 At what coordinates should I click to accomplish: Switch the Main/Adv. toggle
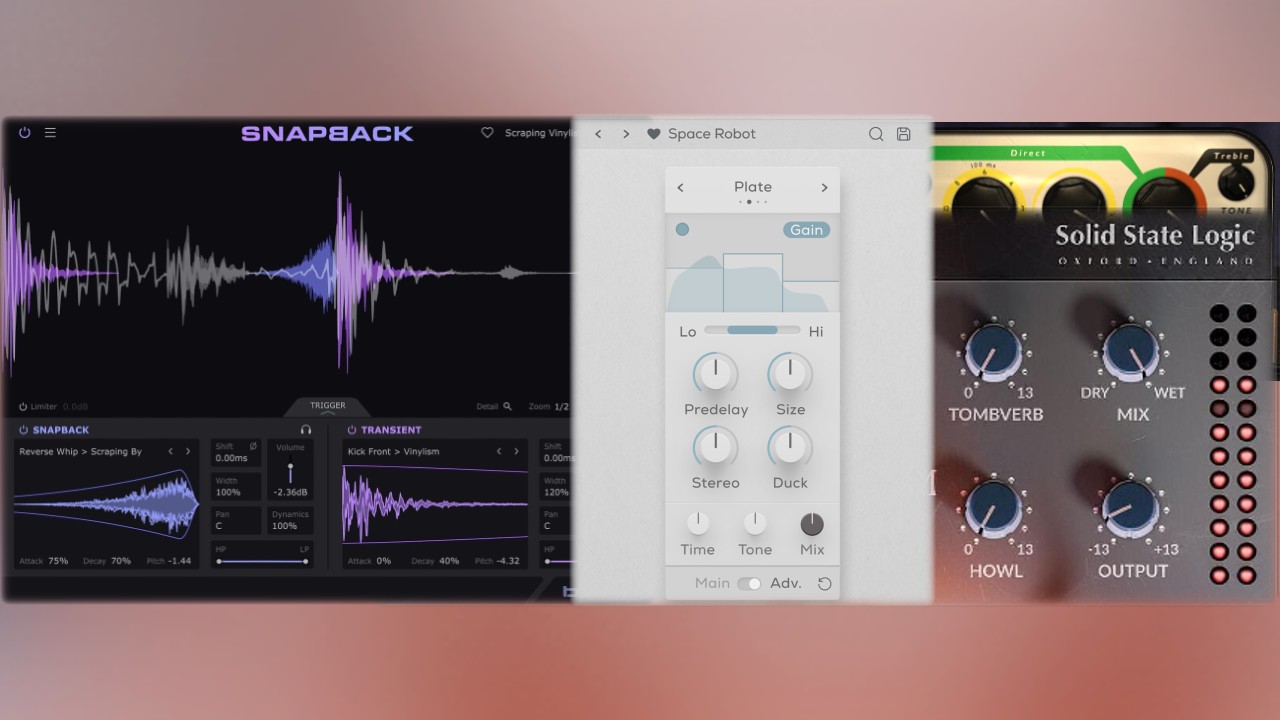tap(749, 584)
